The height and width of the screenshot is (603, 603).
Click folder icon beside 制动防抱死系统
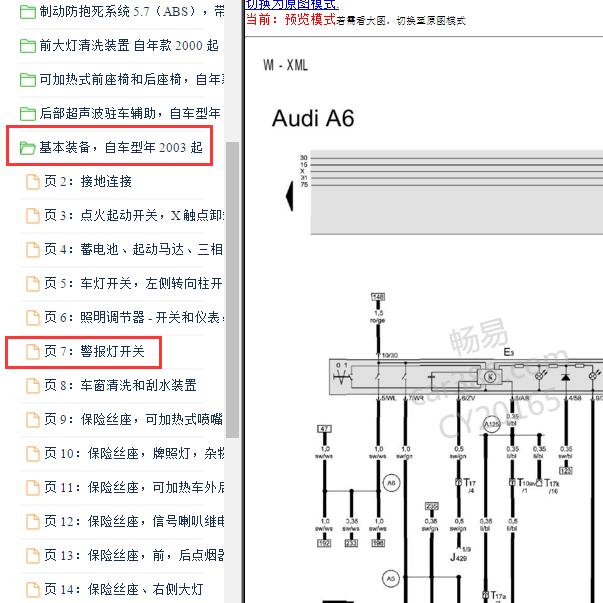click(x=28, y=12)
